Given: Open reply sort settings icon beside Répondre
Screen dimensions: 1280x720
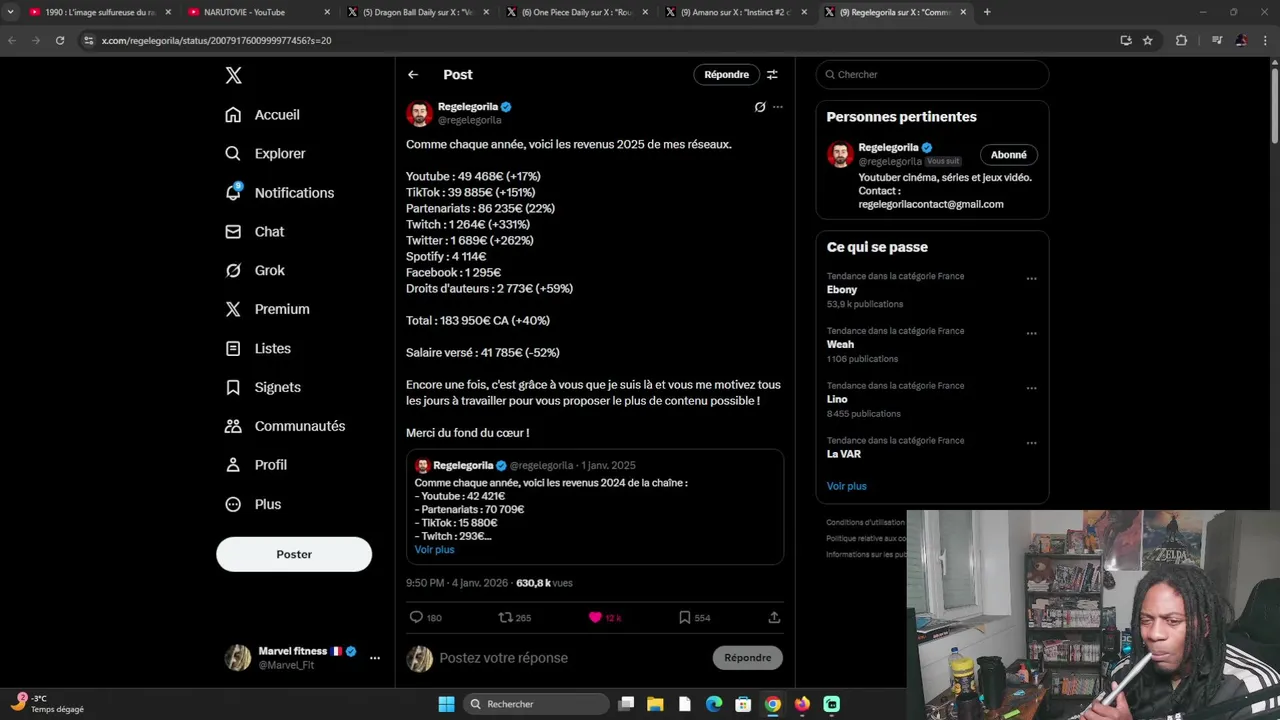Looking at the screenshot, I should point(772,75).
